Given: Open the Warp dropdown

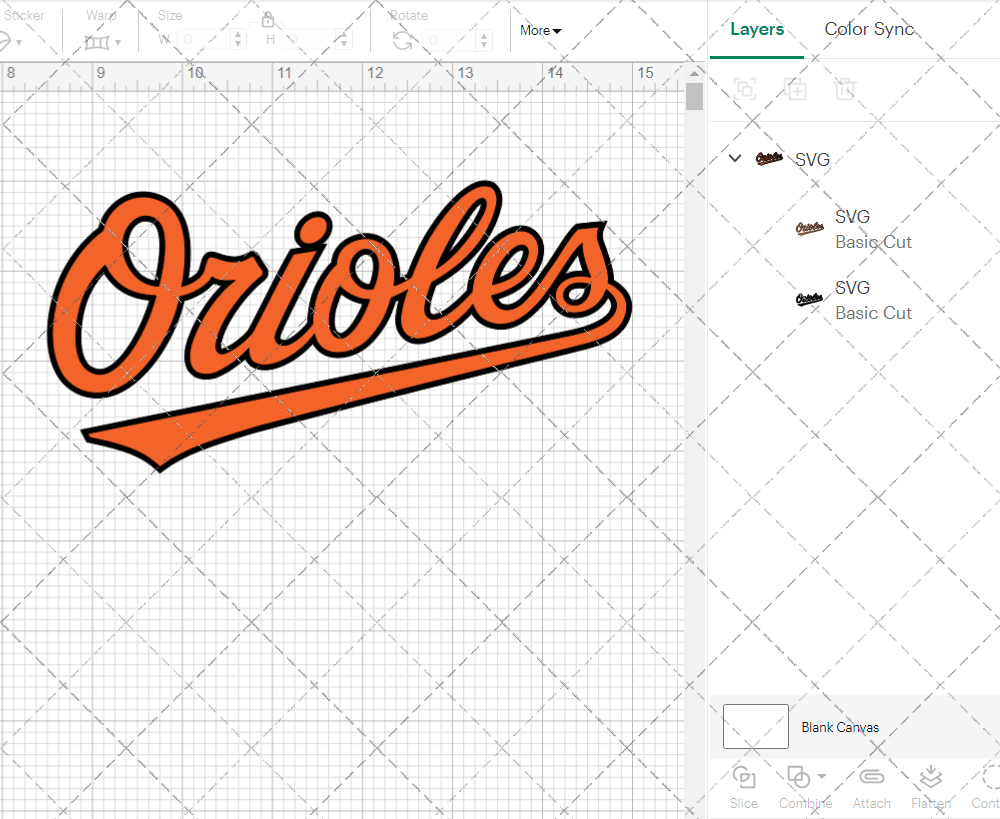Looking at the screenshot, I should tap(103, 42).
